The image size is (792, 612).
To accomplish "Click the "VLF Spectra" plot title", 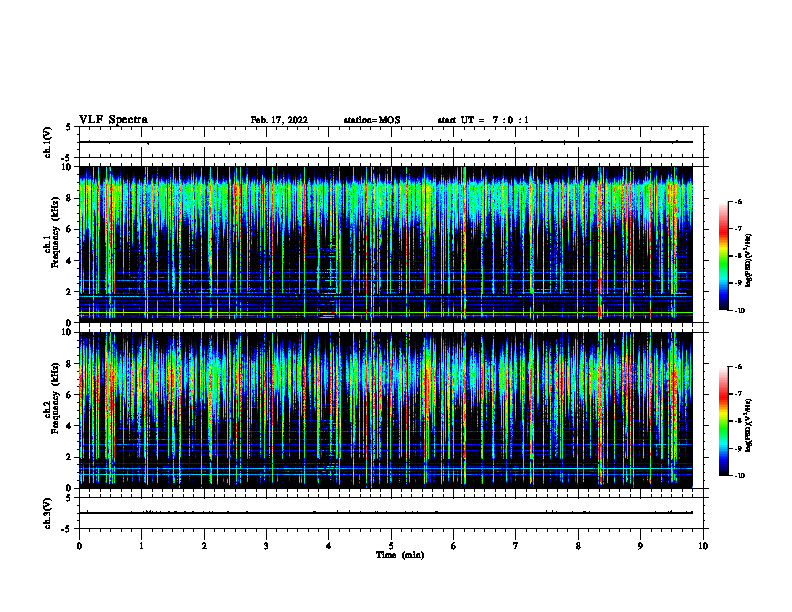I will tap(113, 120).
